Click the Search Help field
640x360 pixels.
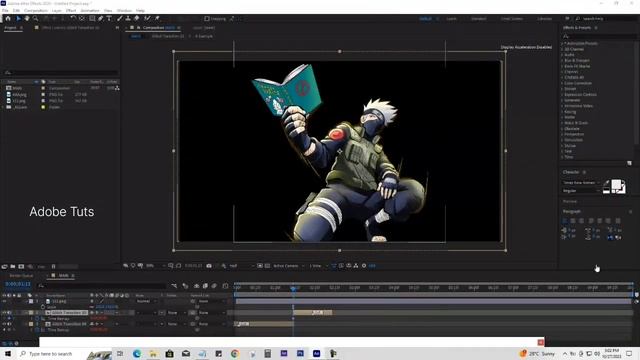point(606,19)
